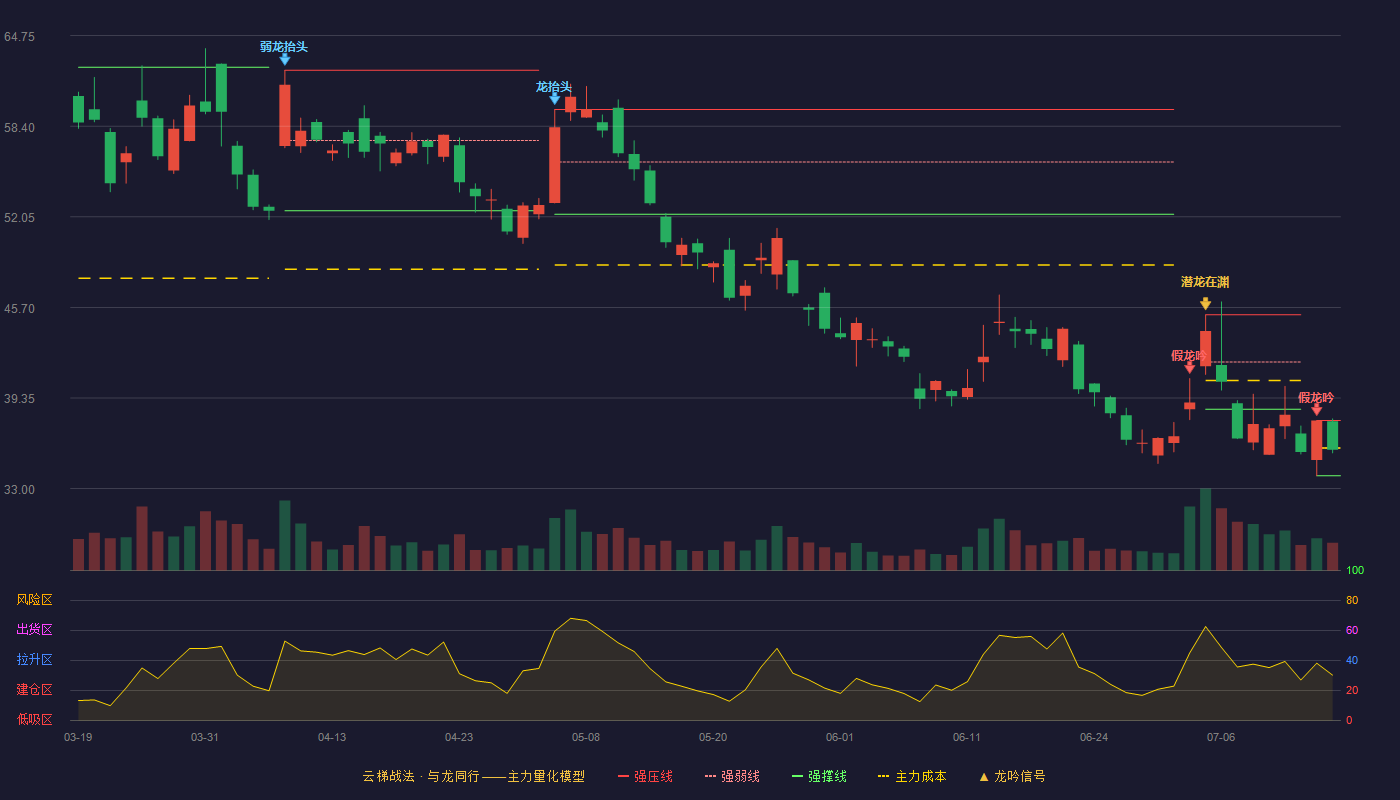Toggle the 强弱线 legend item

(732, 776)
